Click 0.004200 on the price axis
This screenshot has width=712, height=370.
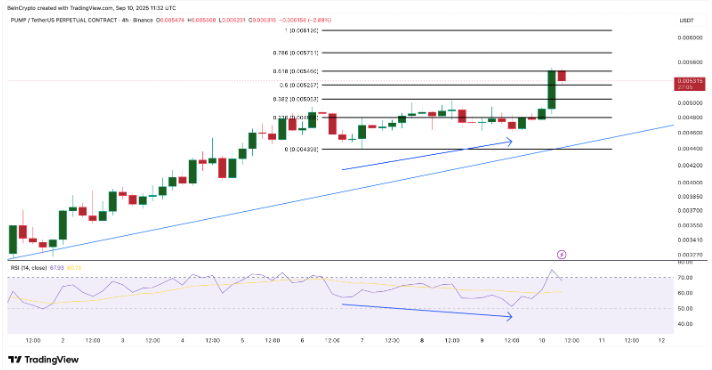point(690,166)
